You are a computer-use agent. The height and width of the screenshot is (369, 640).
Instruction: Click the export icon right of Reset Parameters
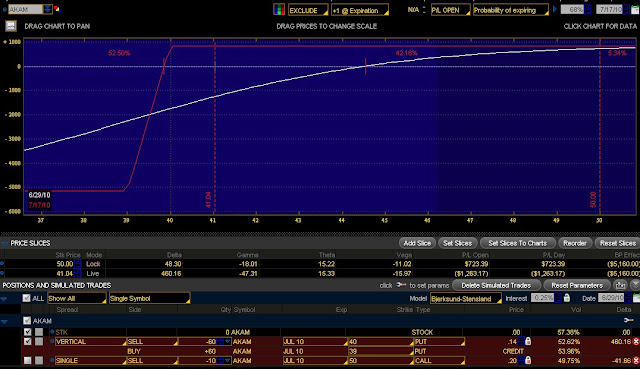click(x=620, y=285)
